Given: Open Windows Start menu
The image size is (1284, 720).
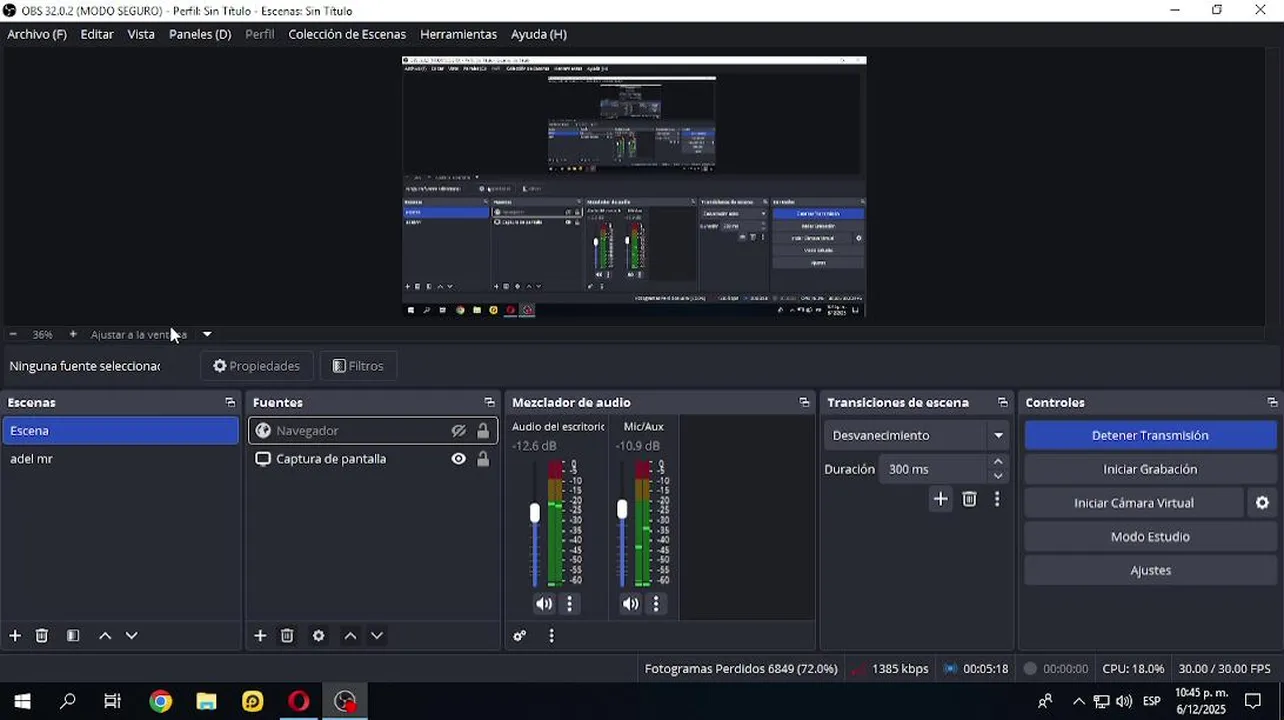Looking at the screenshot, I should pos(22,701).
